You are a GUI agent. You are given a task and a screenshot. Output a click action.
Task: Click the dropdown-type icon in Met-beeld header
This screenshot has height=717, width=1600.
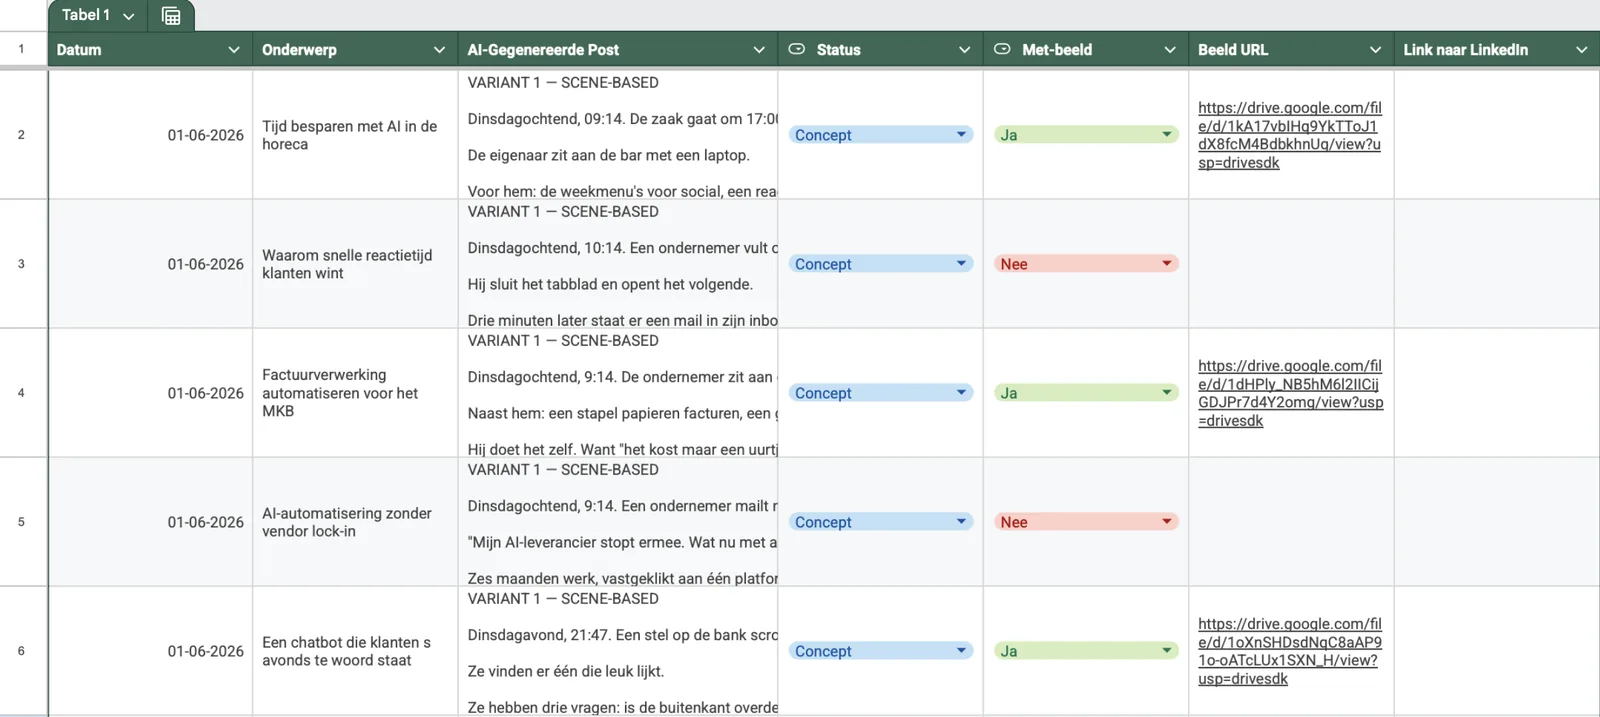tap(1002, 49)
